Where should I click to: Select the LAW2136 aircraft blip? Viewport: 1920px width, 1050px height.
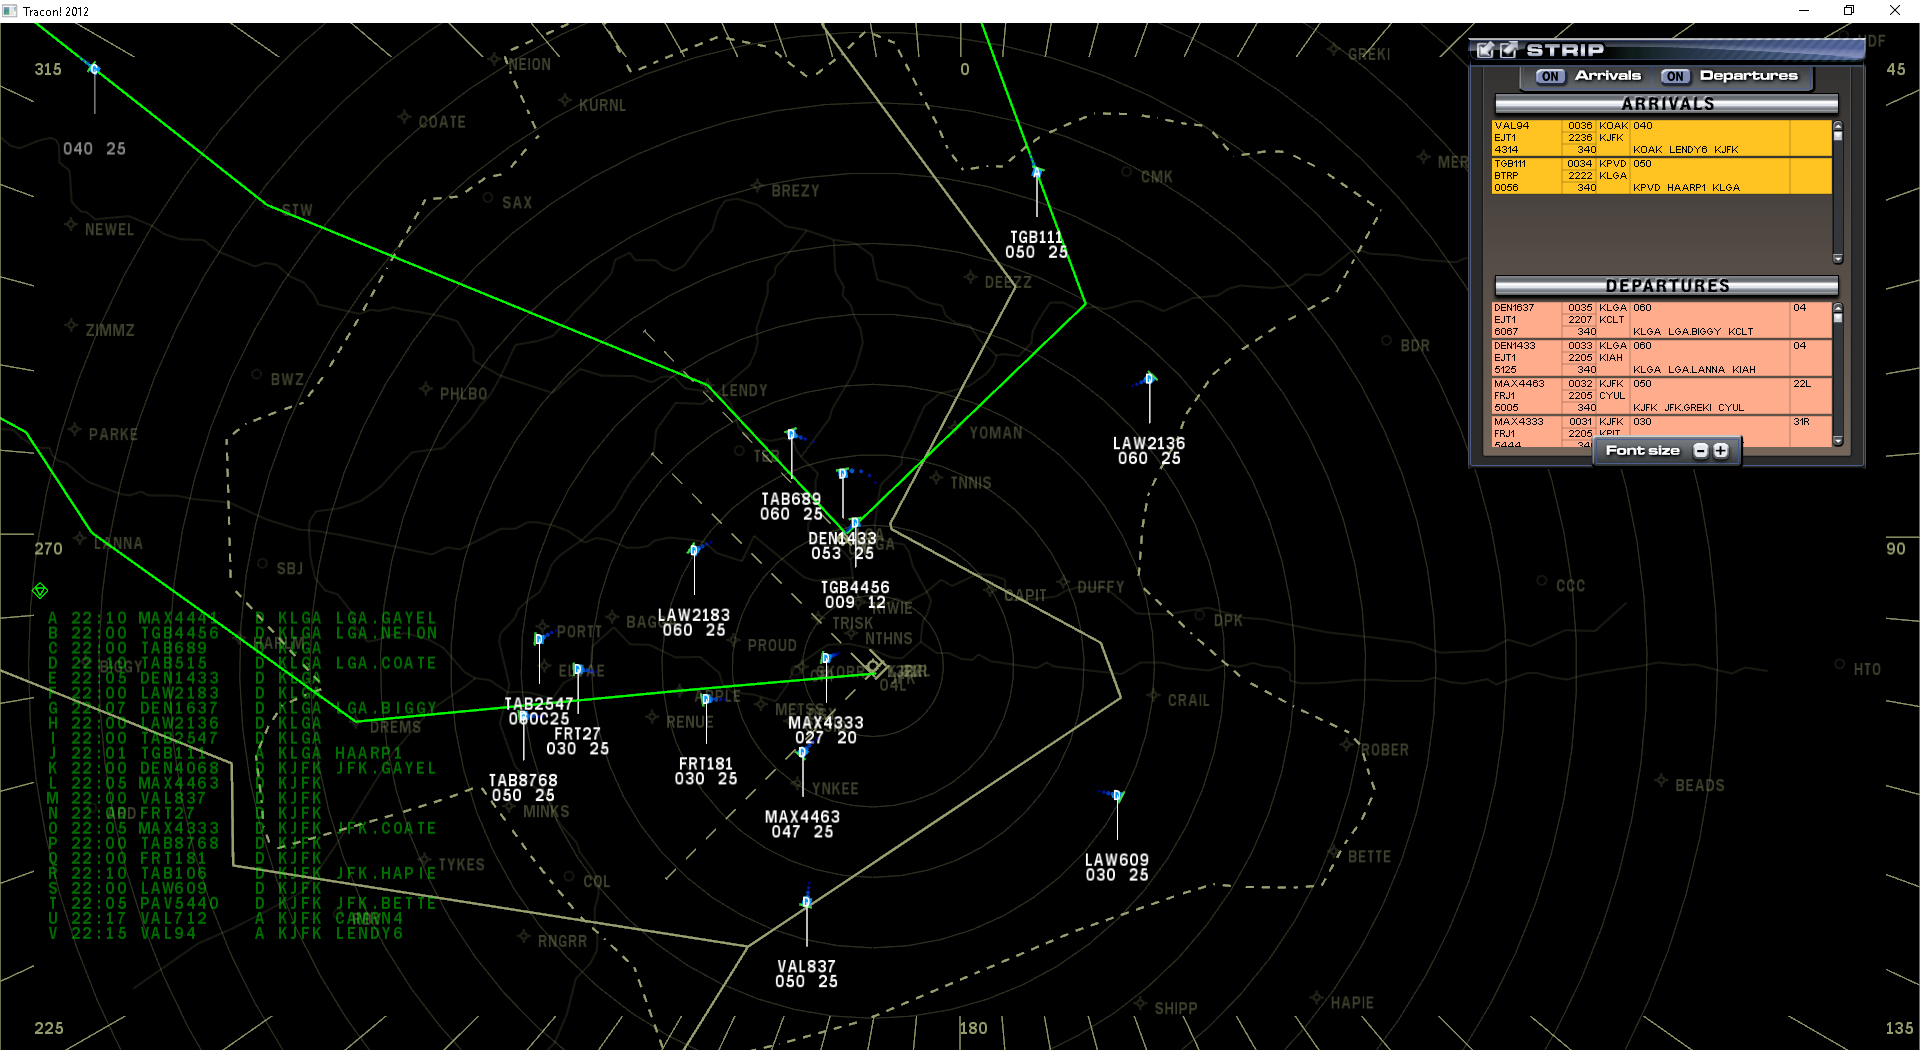pyautogui.click(x=1148, y=380)
